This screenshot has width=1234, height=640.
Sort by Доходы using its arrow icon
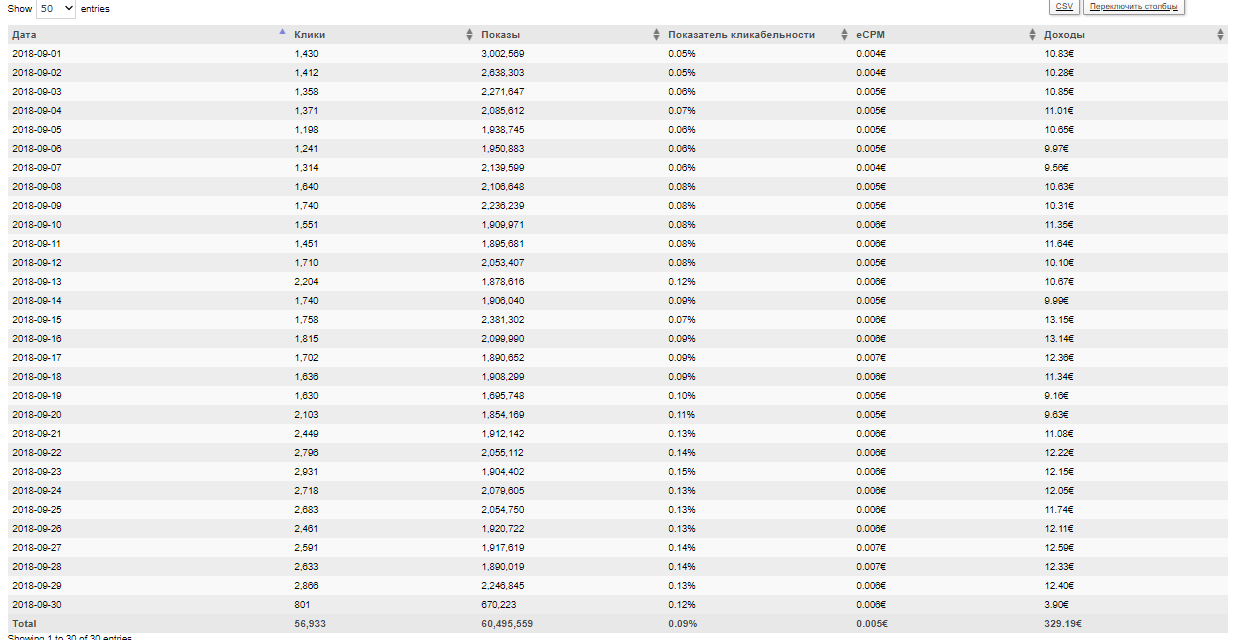point(1220,35)
